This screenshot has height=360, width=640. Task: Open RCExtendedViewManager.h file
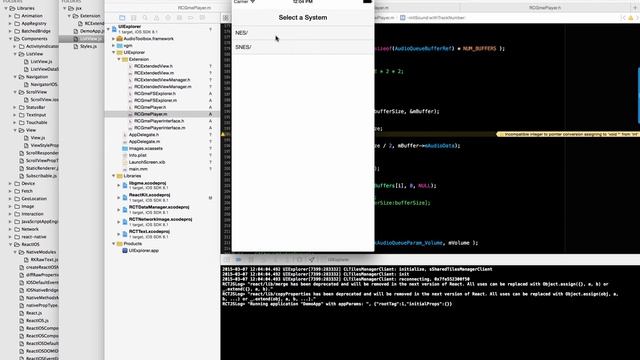click(162, 80)
